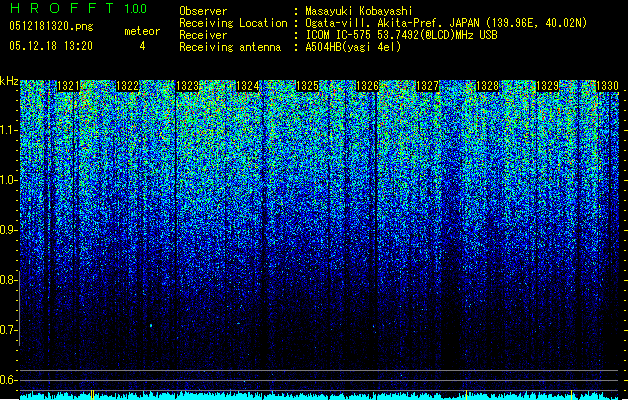Click the 1322 time marker label
629x400 pixels.
tap(128, 86)
